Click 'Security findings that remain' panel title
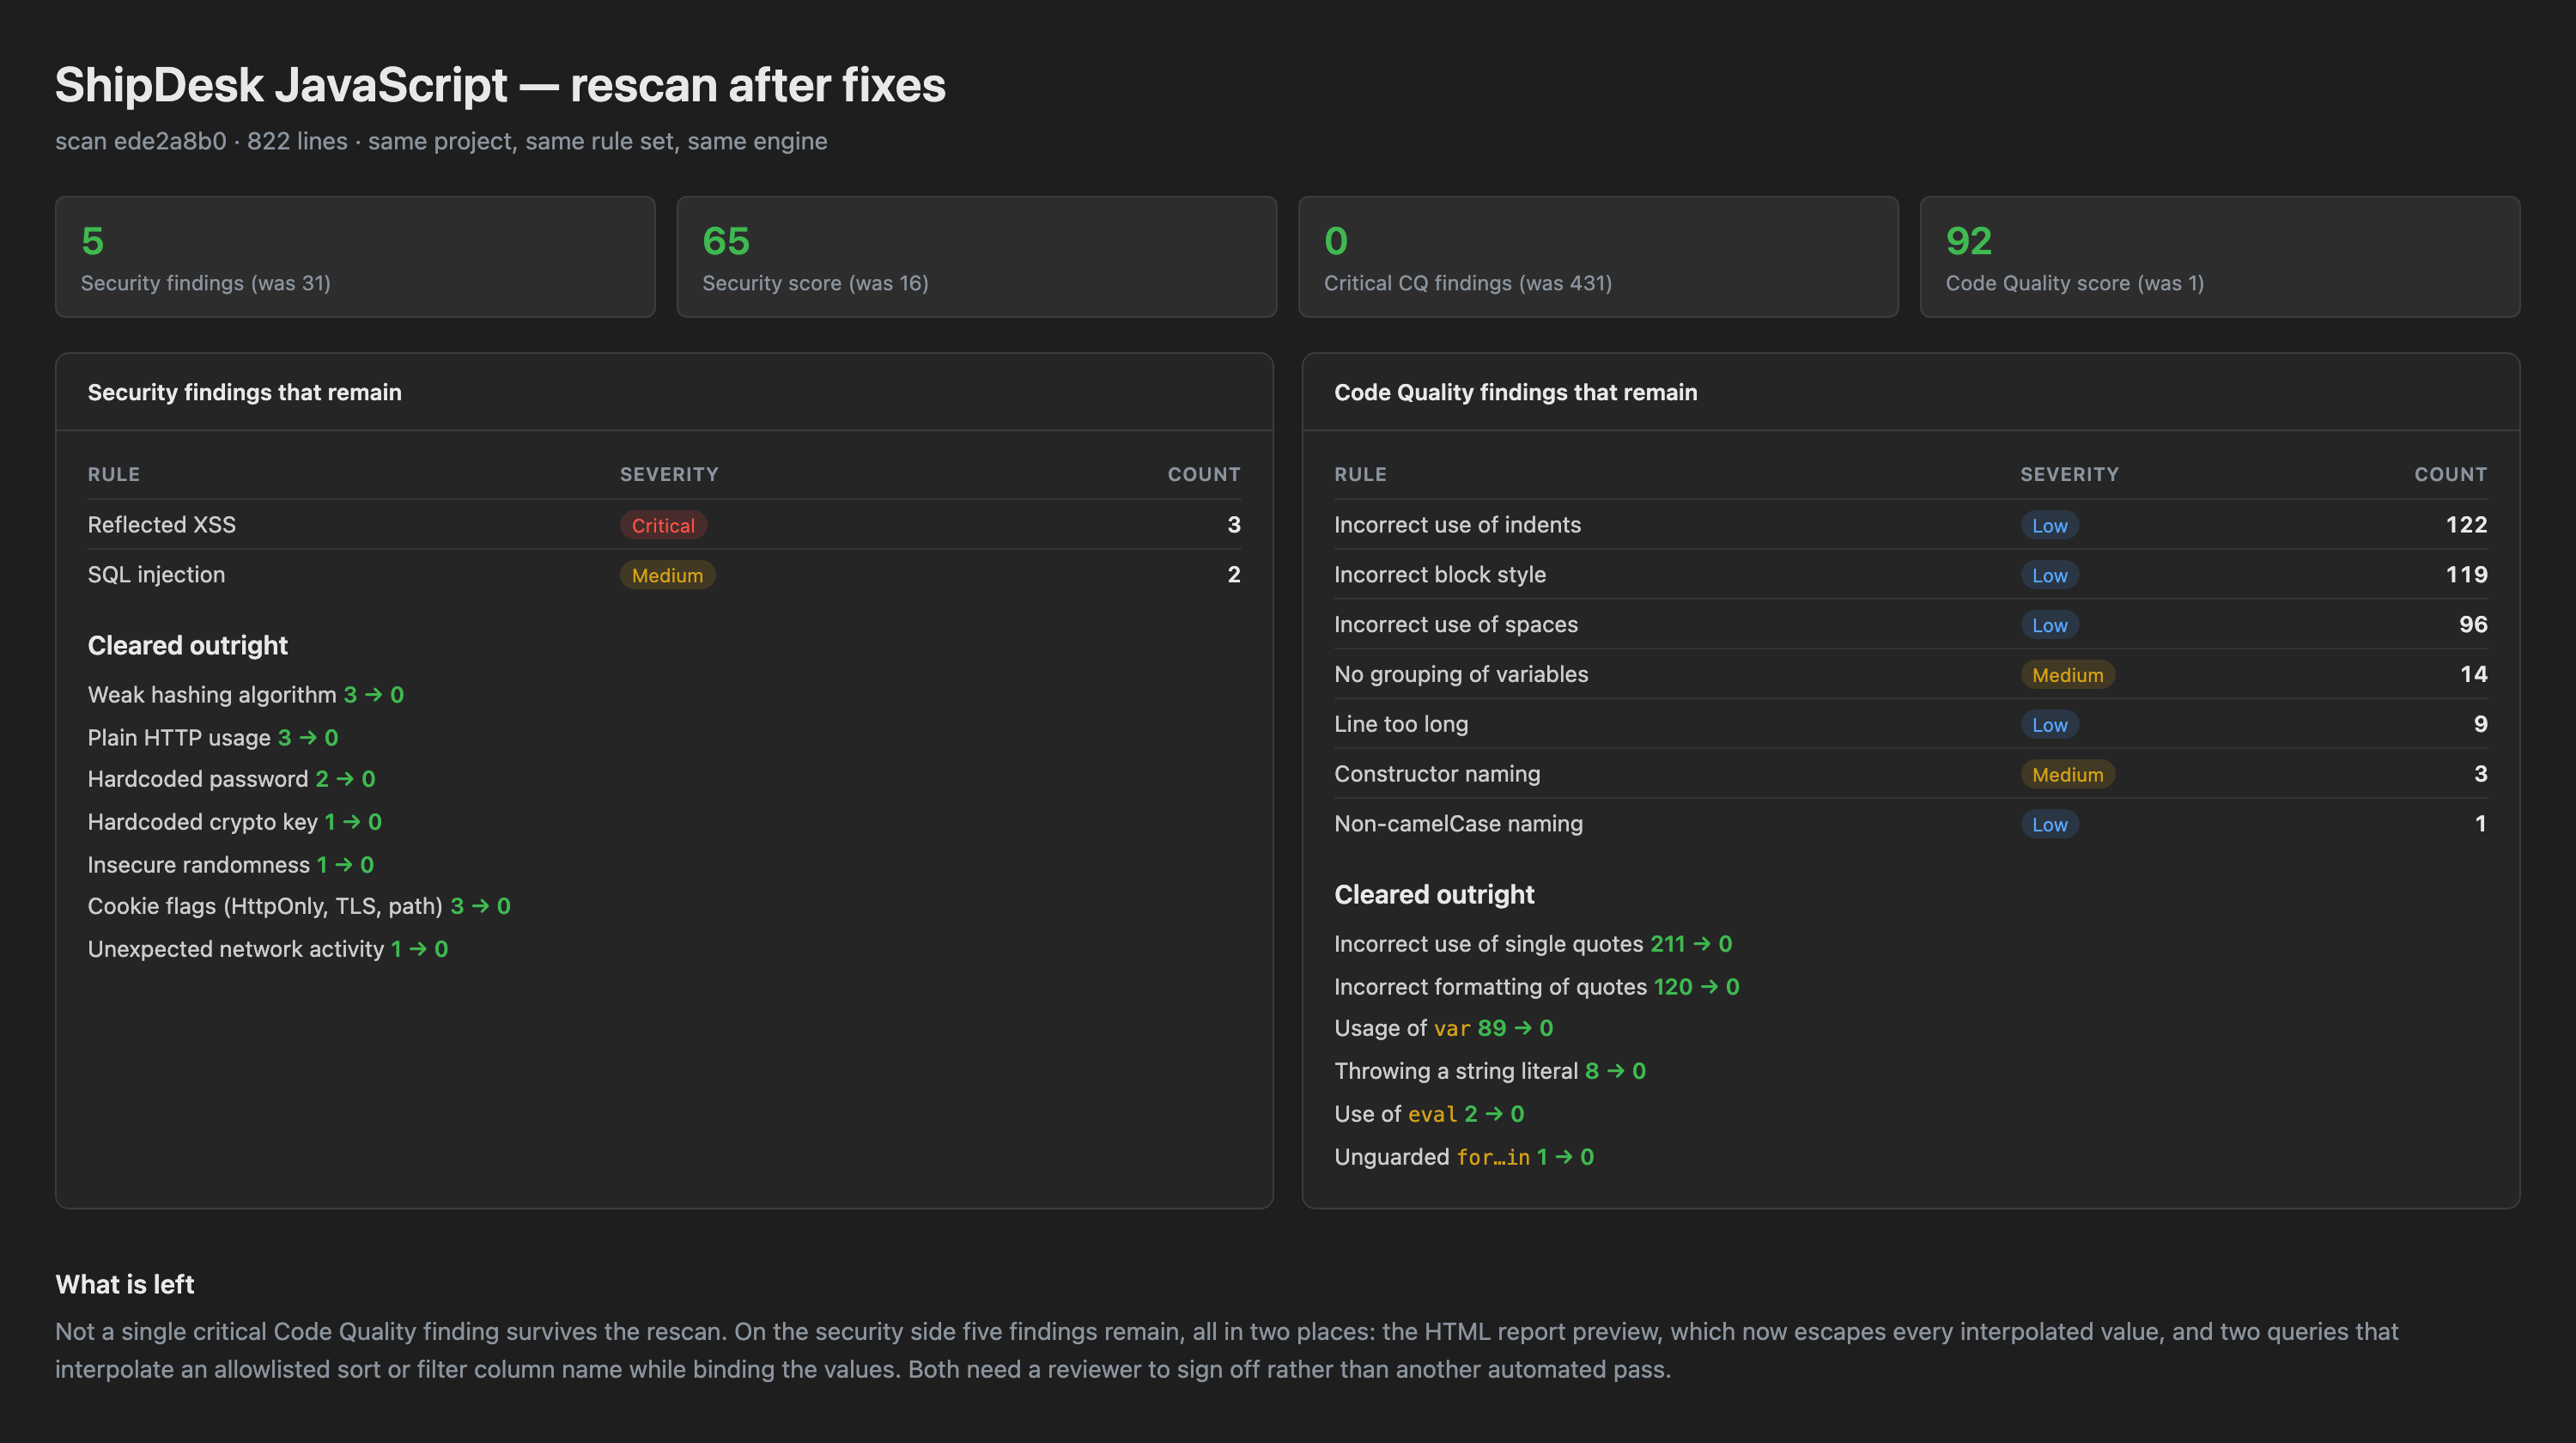Image resolution: width=2576 pixels, height=1443 pixels. point(245,392)
